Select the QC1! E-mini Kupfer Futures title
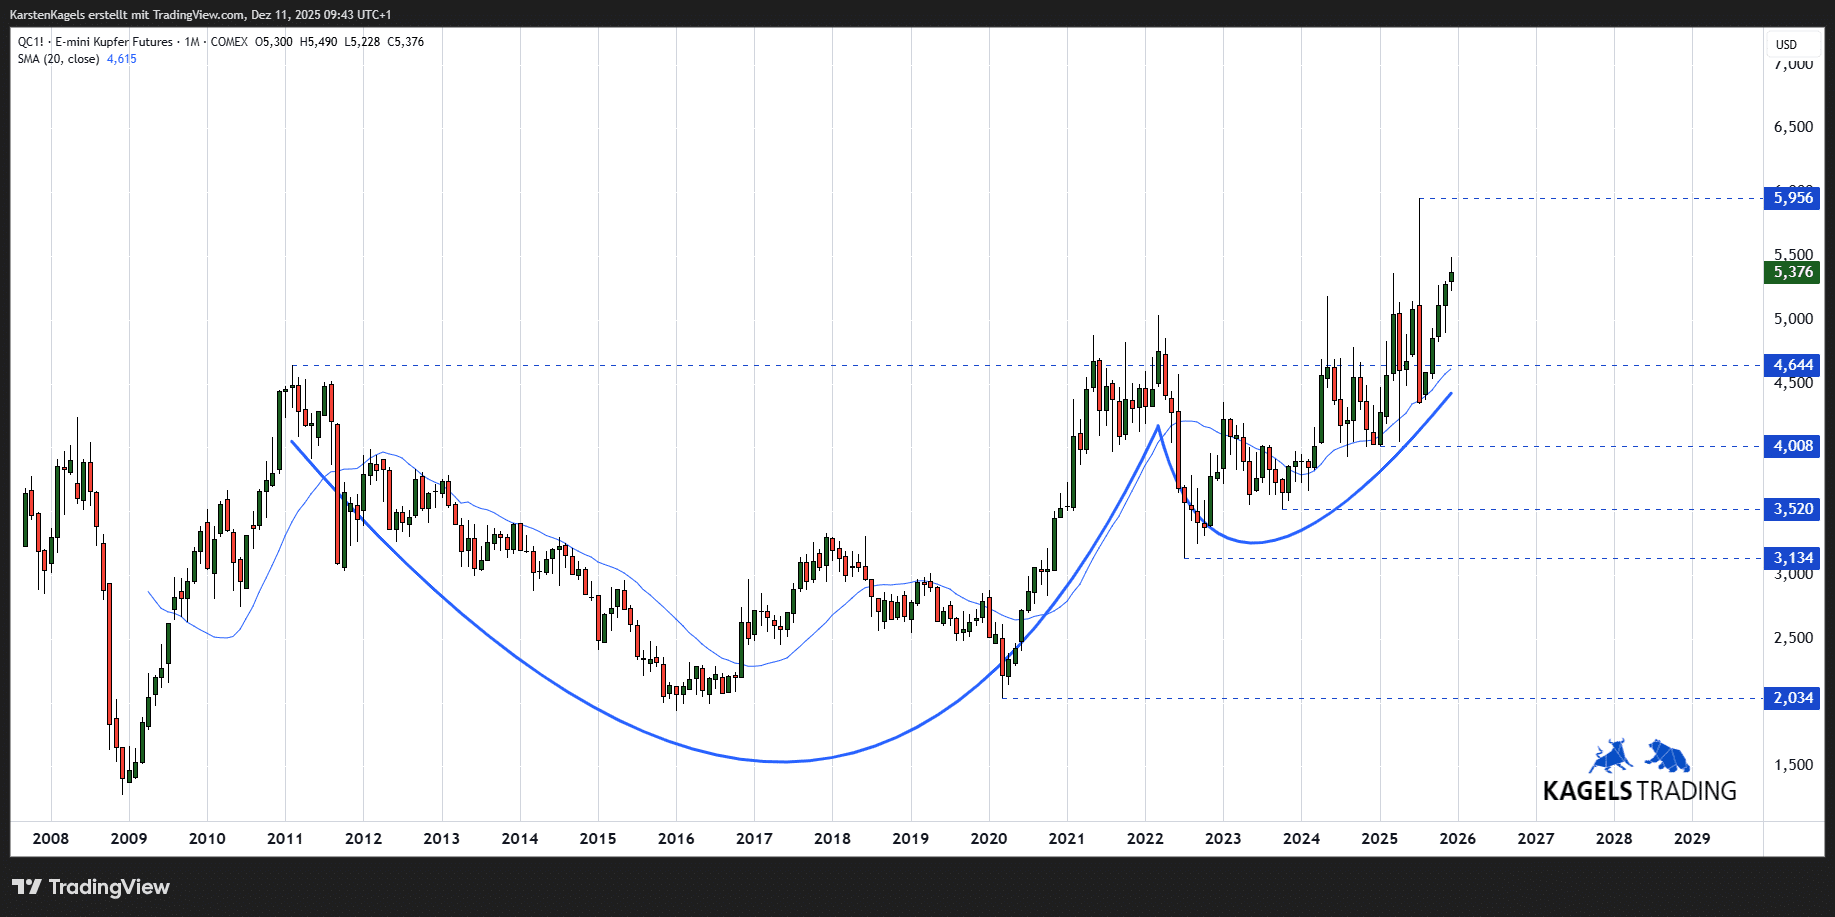This screenshot has width=1835, height=917. coord(95,42)
